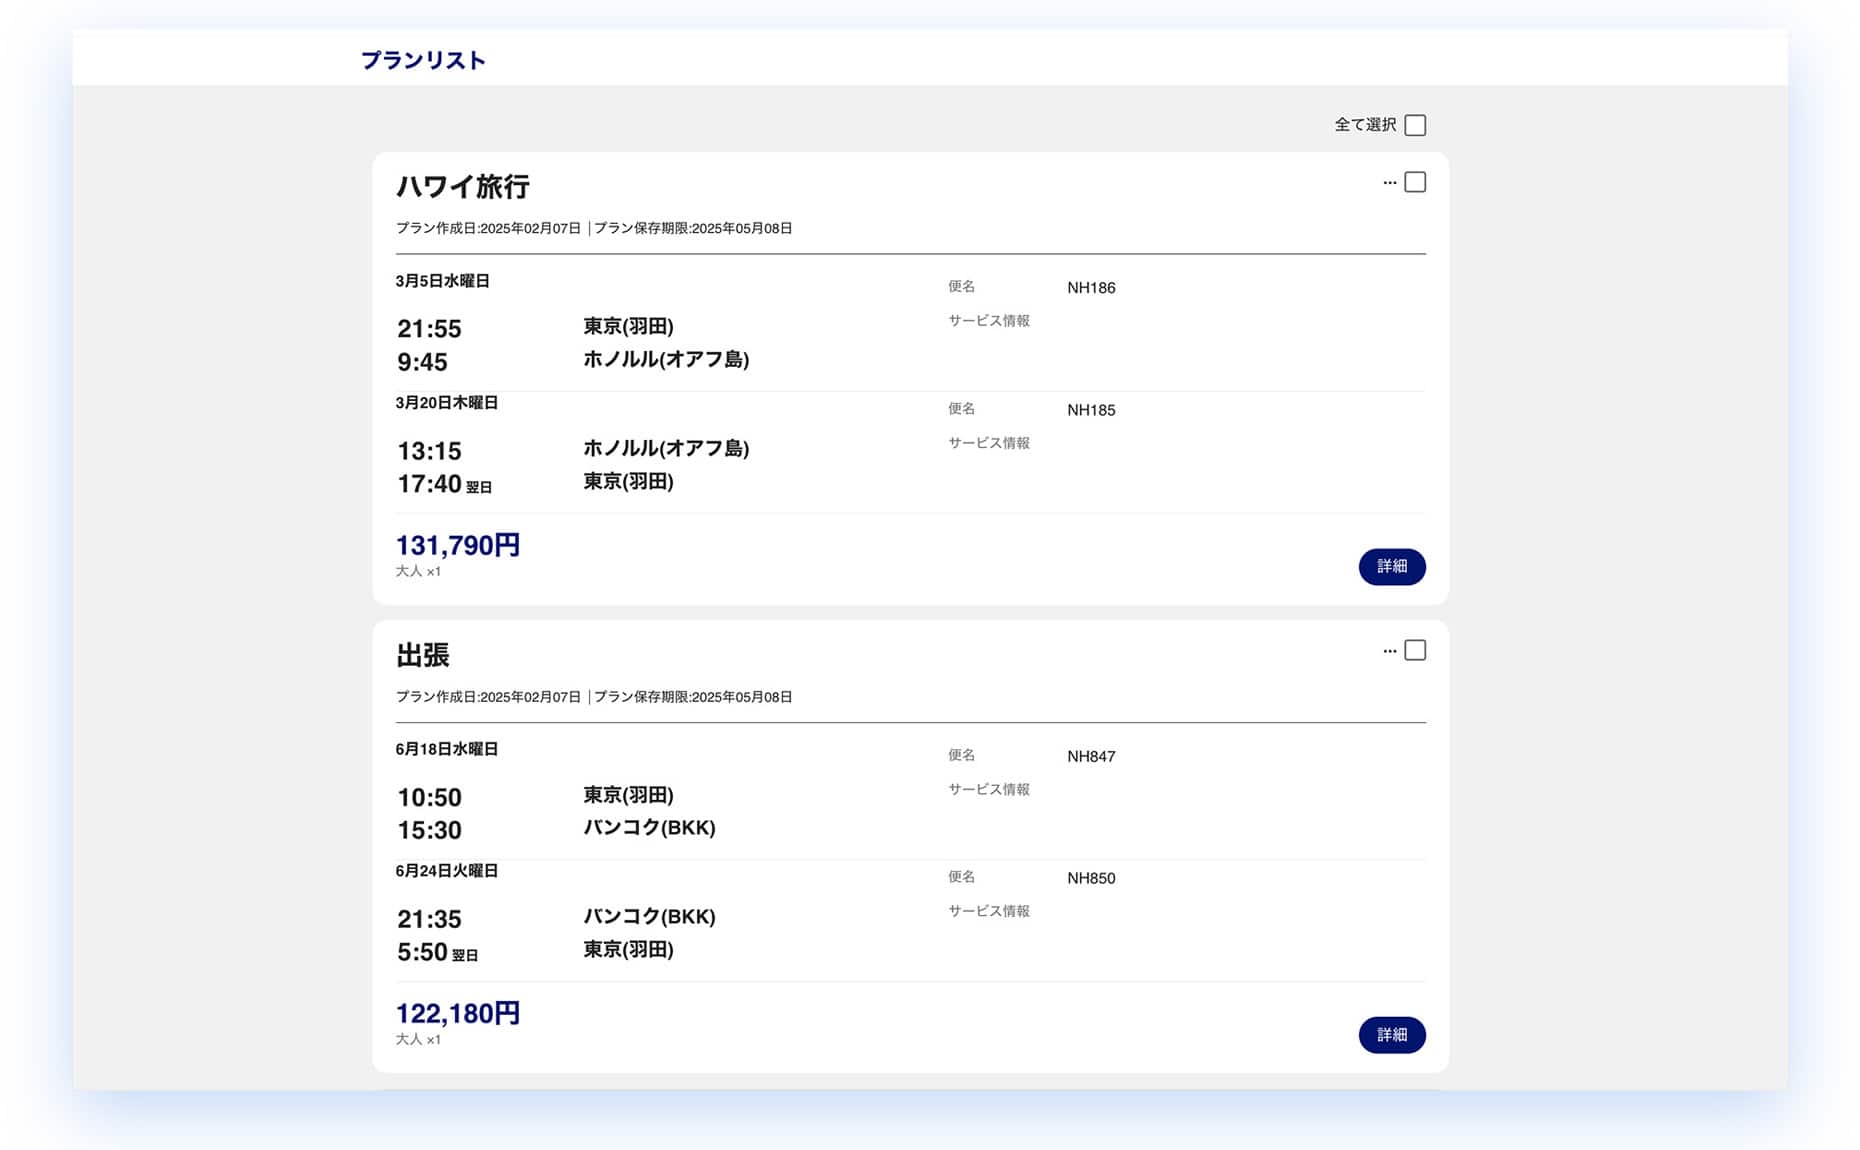Click the 122,180円 price
This screenshot has height=1150, width=1860.
(457, 1013)
